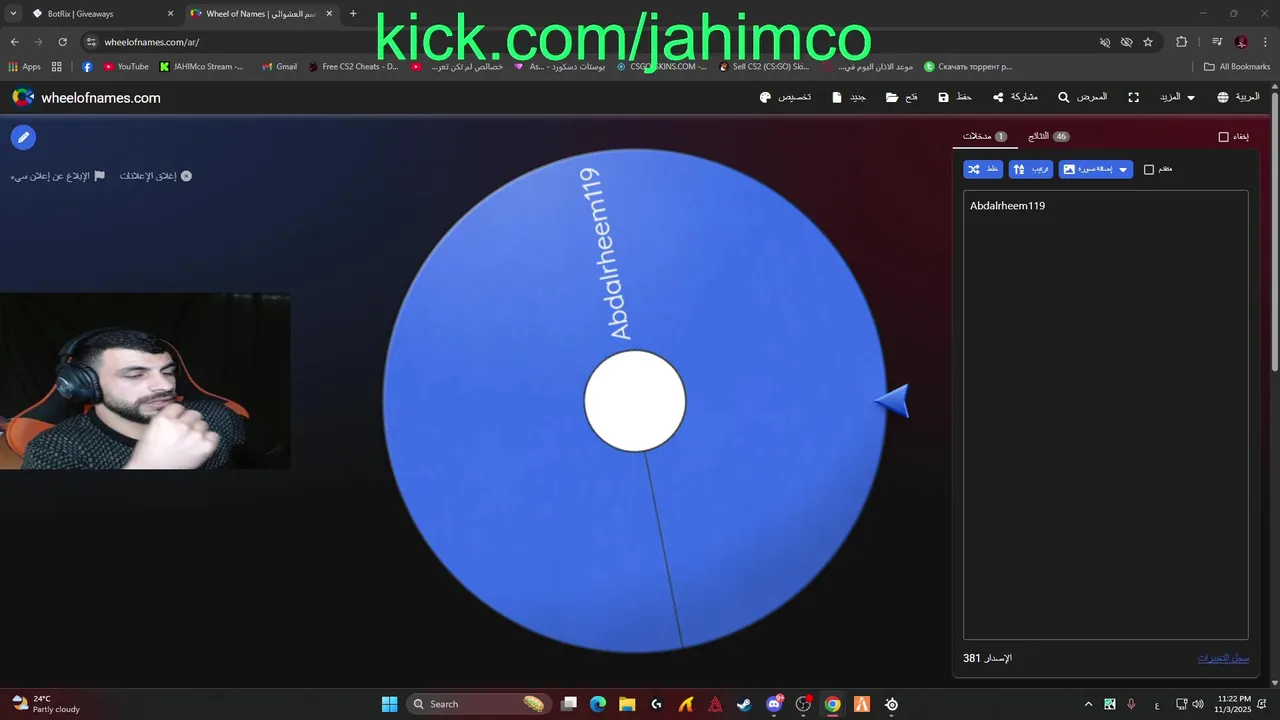The width and height of the screenshot is (1280, 720).
Task: Open the JAHIMco Stream bookmark
Action: pyautogui.click(x=201, y=67)
